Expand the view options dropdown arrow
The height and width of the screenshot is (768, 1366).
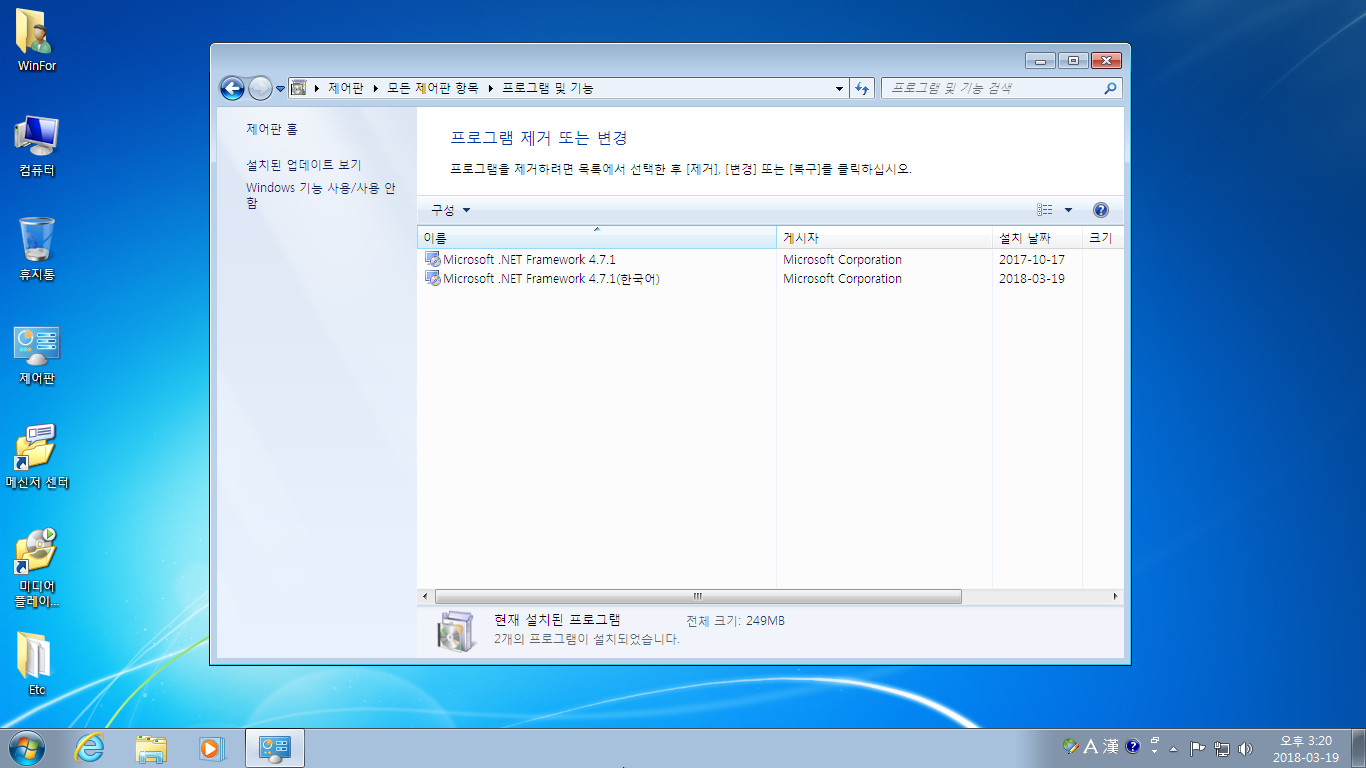click(x=1068, y=210)
